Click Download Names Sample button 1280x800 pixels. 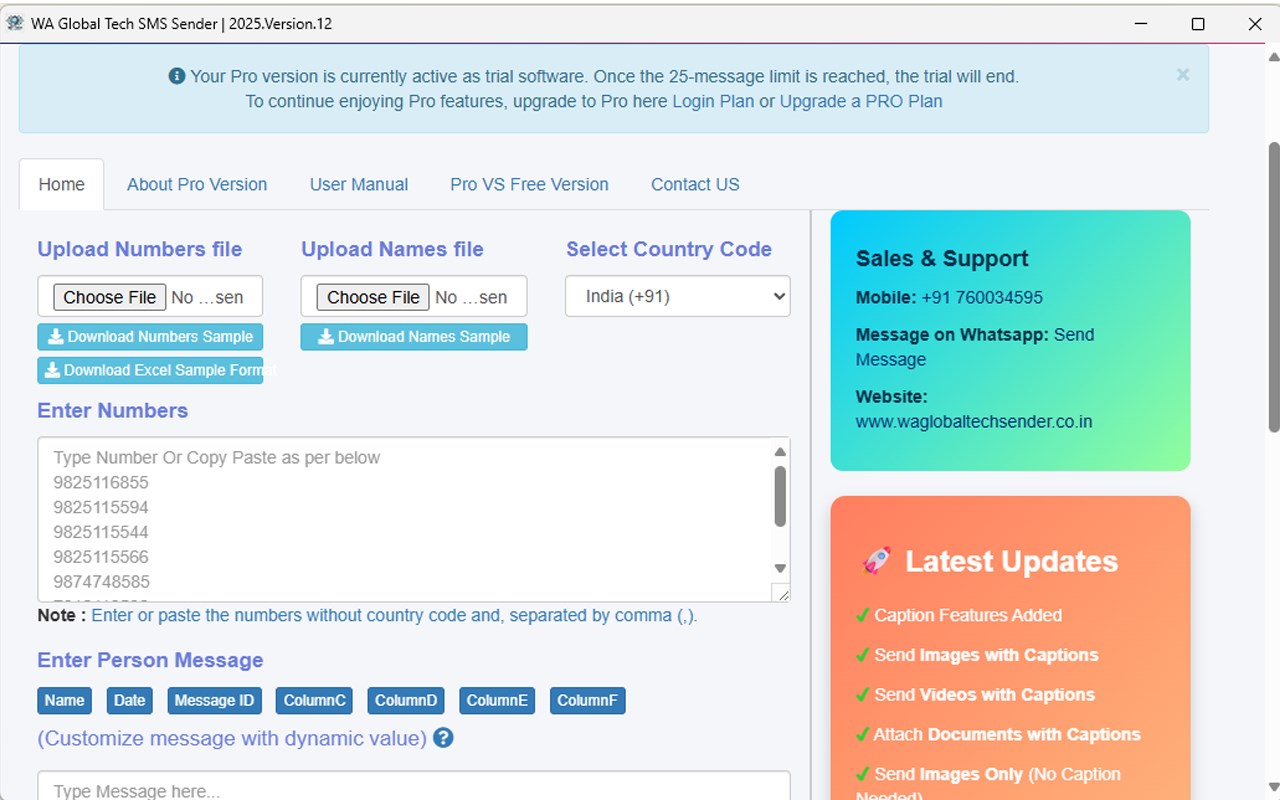tap(414, 337)
